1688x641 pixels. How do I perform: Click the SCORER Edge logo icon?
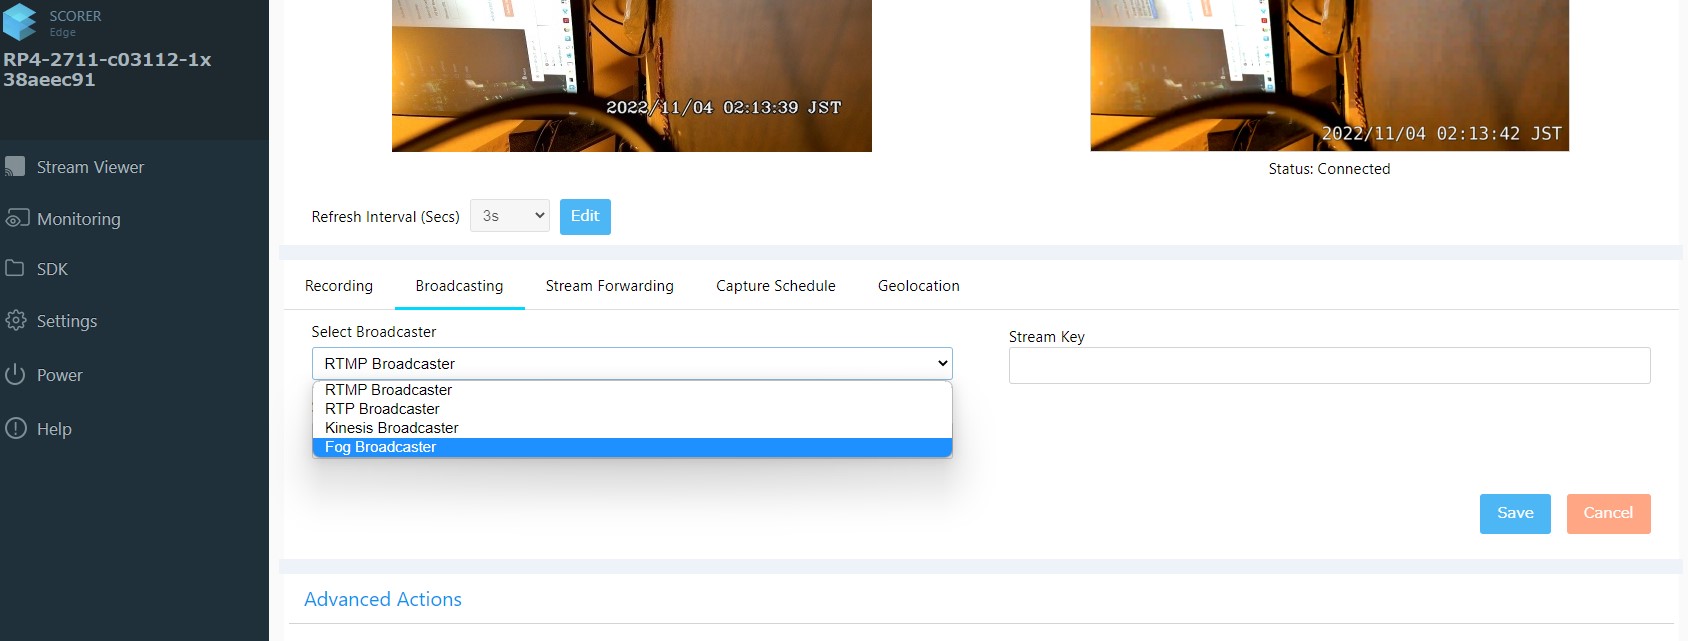click(x=20, y=22)
